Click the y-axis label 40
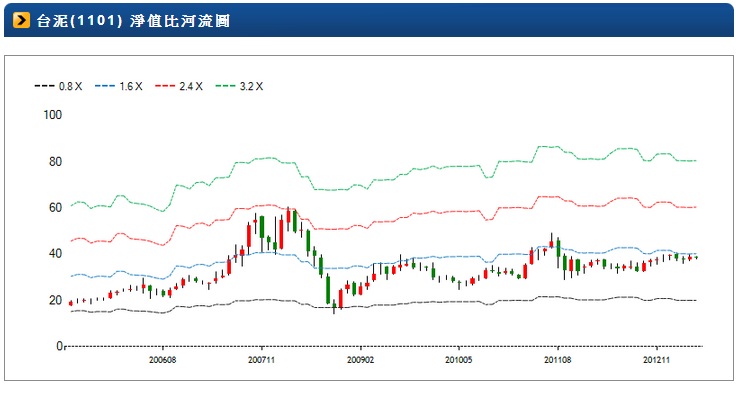Viewport: 736px width, 394px height. (55, 254)
